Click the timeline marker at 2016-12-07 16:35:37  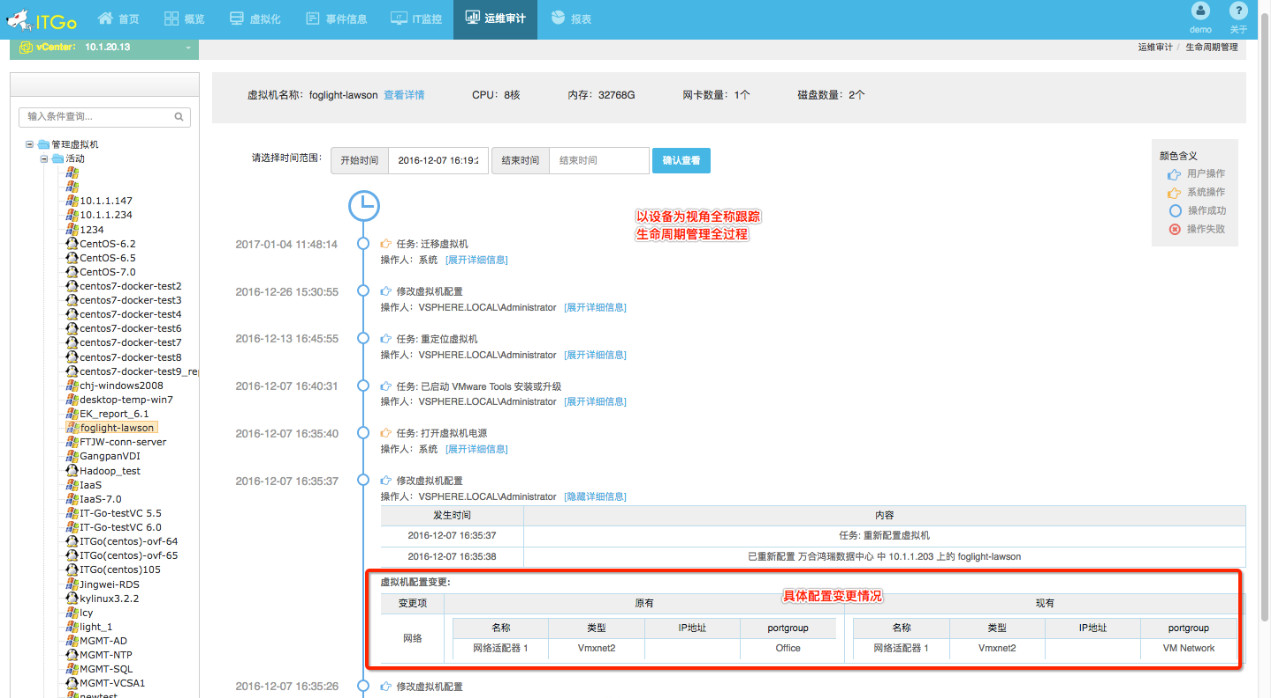(x=364, y=481)
